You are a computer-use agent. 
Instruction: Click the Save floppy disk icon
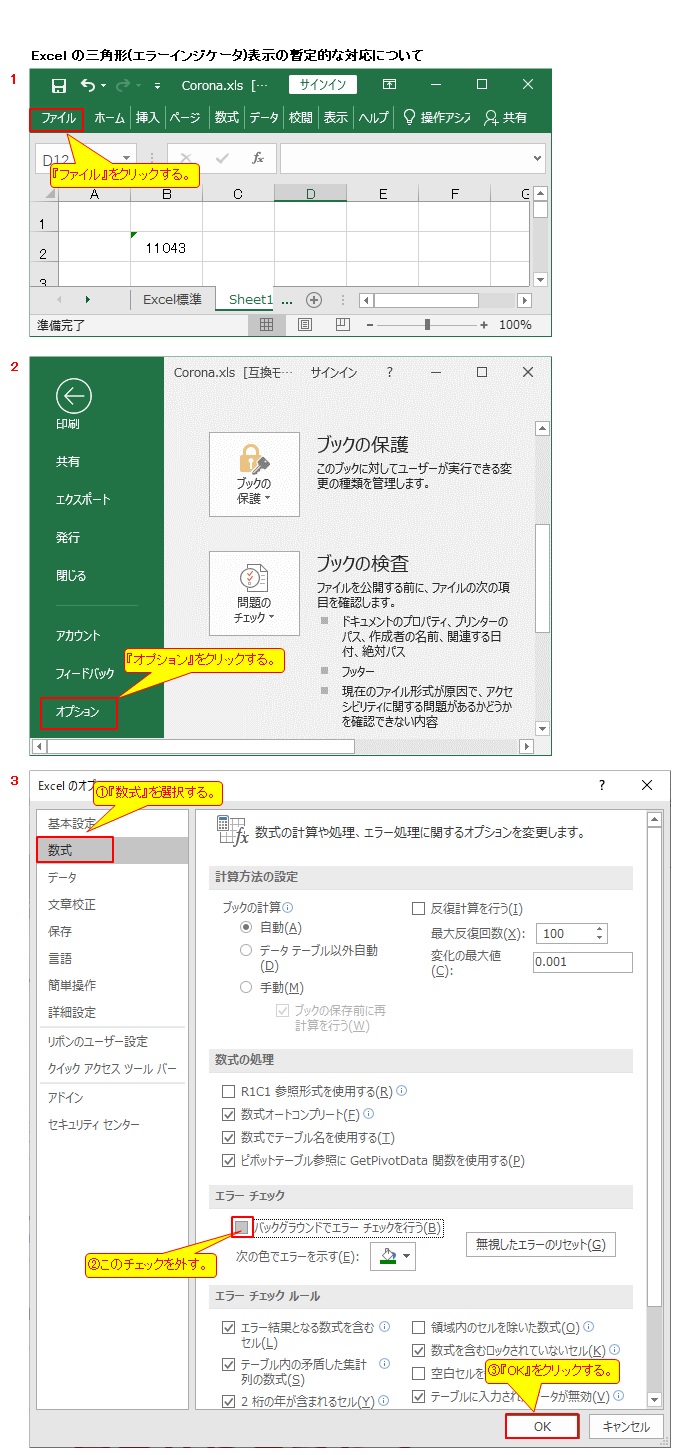pos(58,86)
